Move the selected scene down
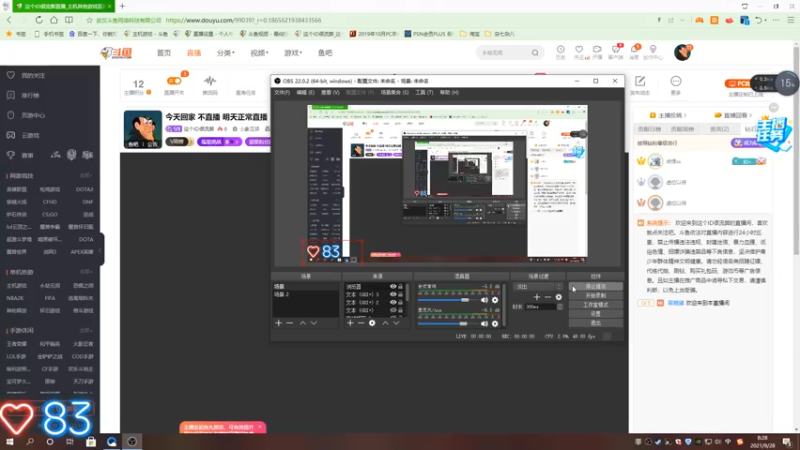 314,323
